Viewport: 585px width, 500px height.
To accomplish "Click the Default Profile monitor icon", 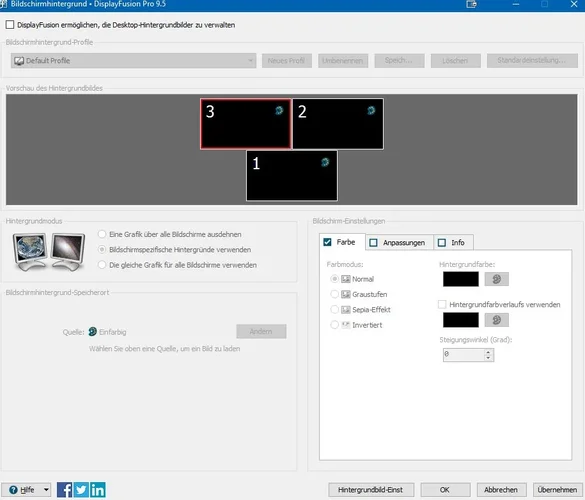I will point(19,61).
